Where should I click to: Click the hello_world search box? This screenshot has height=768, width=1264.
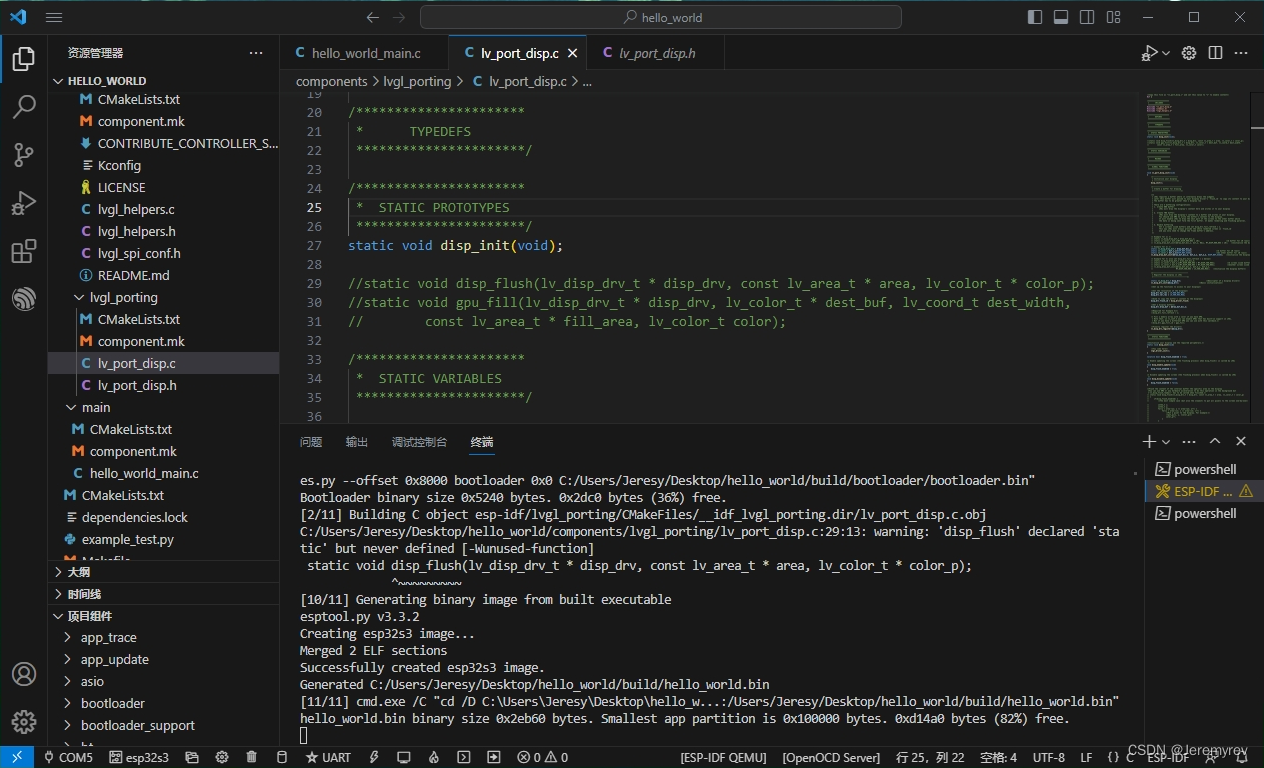pos(661,17)
